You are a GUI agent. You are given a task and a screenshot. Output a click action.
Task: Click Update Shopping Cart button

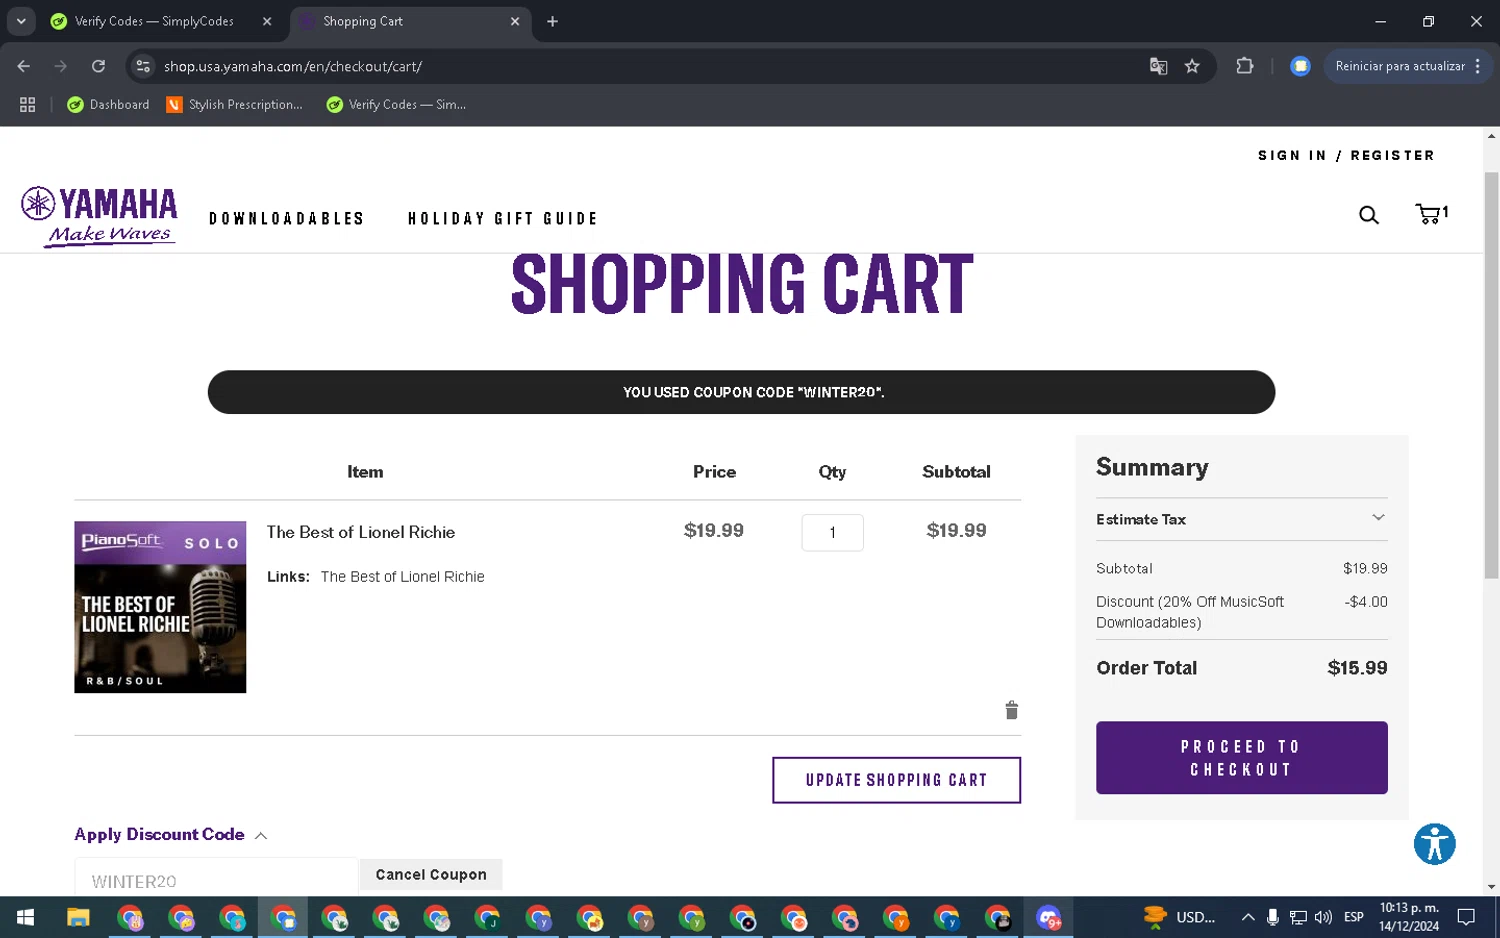(896, 780)
